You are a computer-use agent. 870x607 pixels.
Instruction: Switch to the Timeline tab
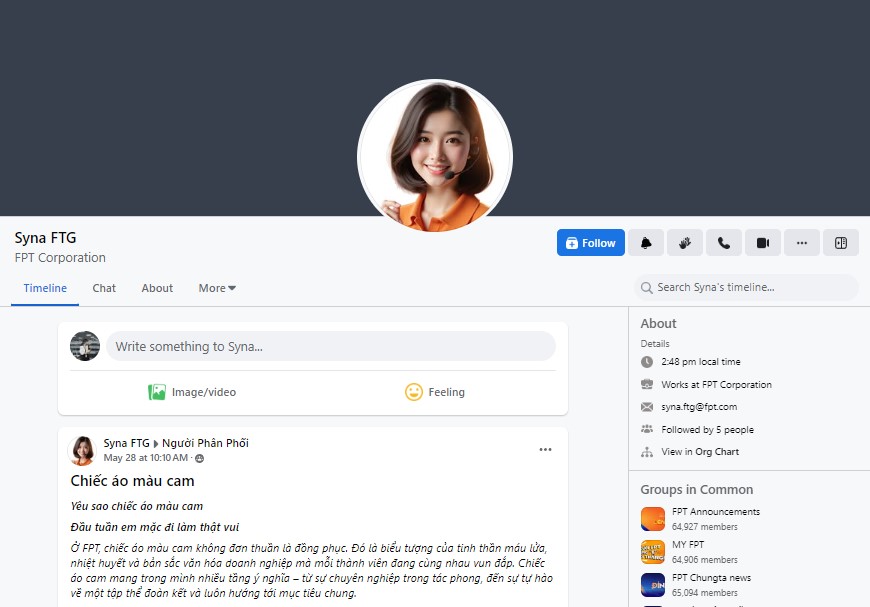45,288
